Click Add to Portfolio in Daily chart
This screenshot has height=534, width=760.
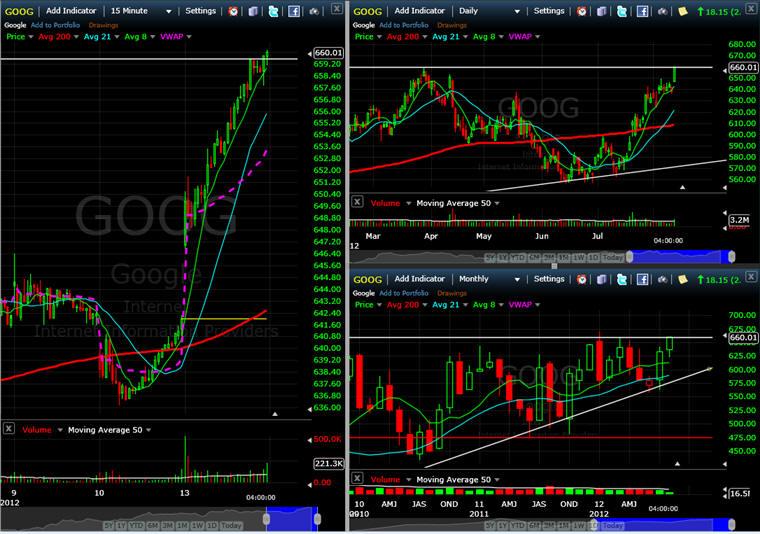404,25
